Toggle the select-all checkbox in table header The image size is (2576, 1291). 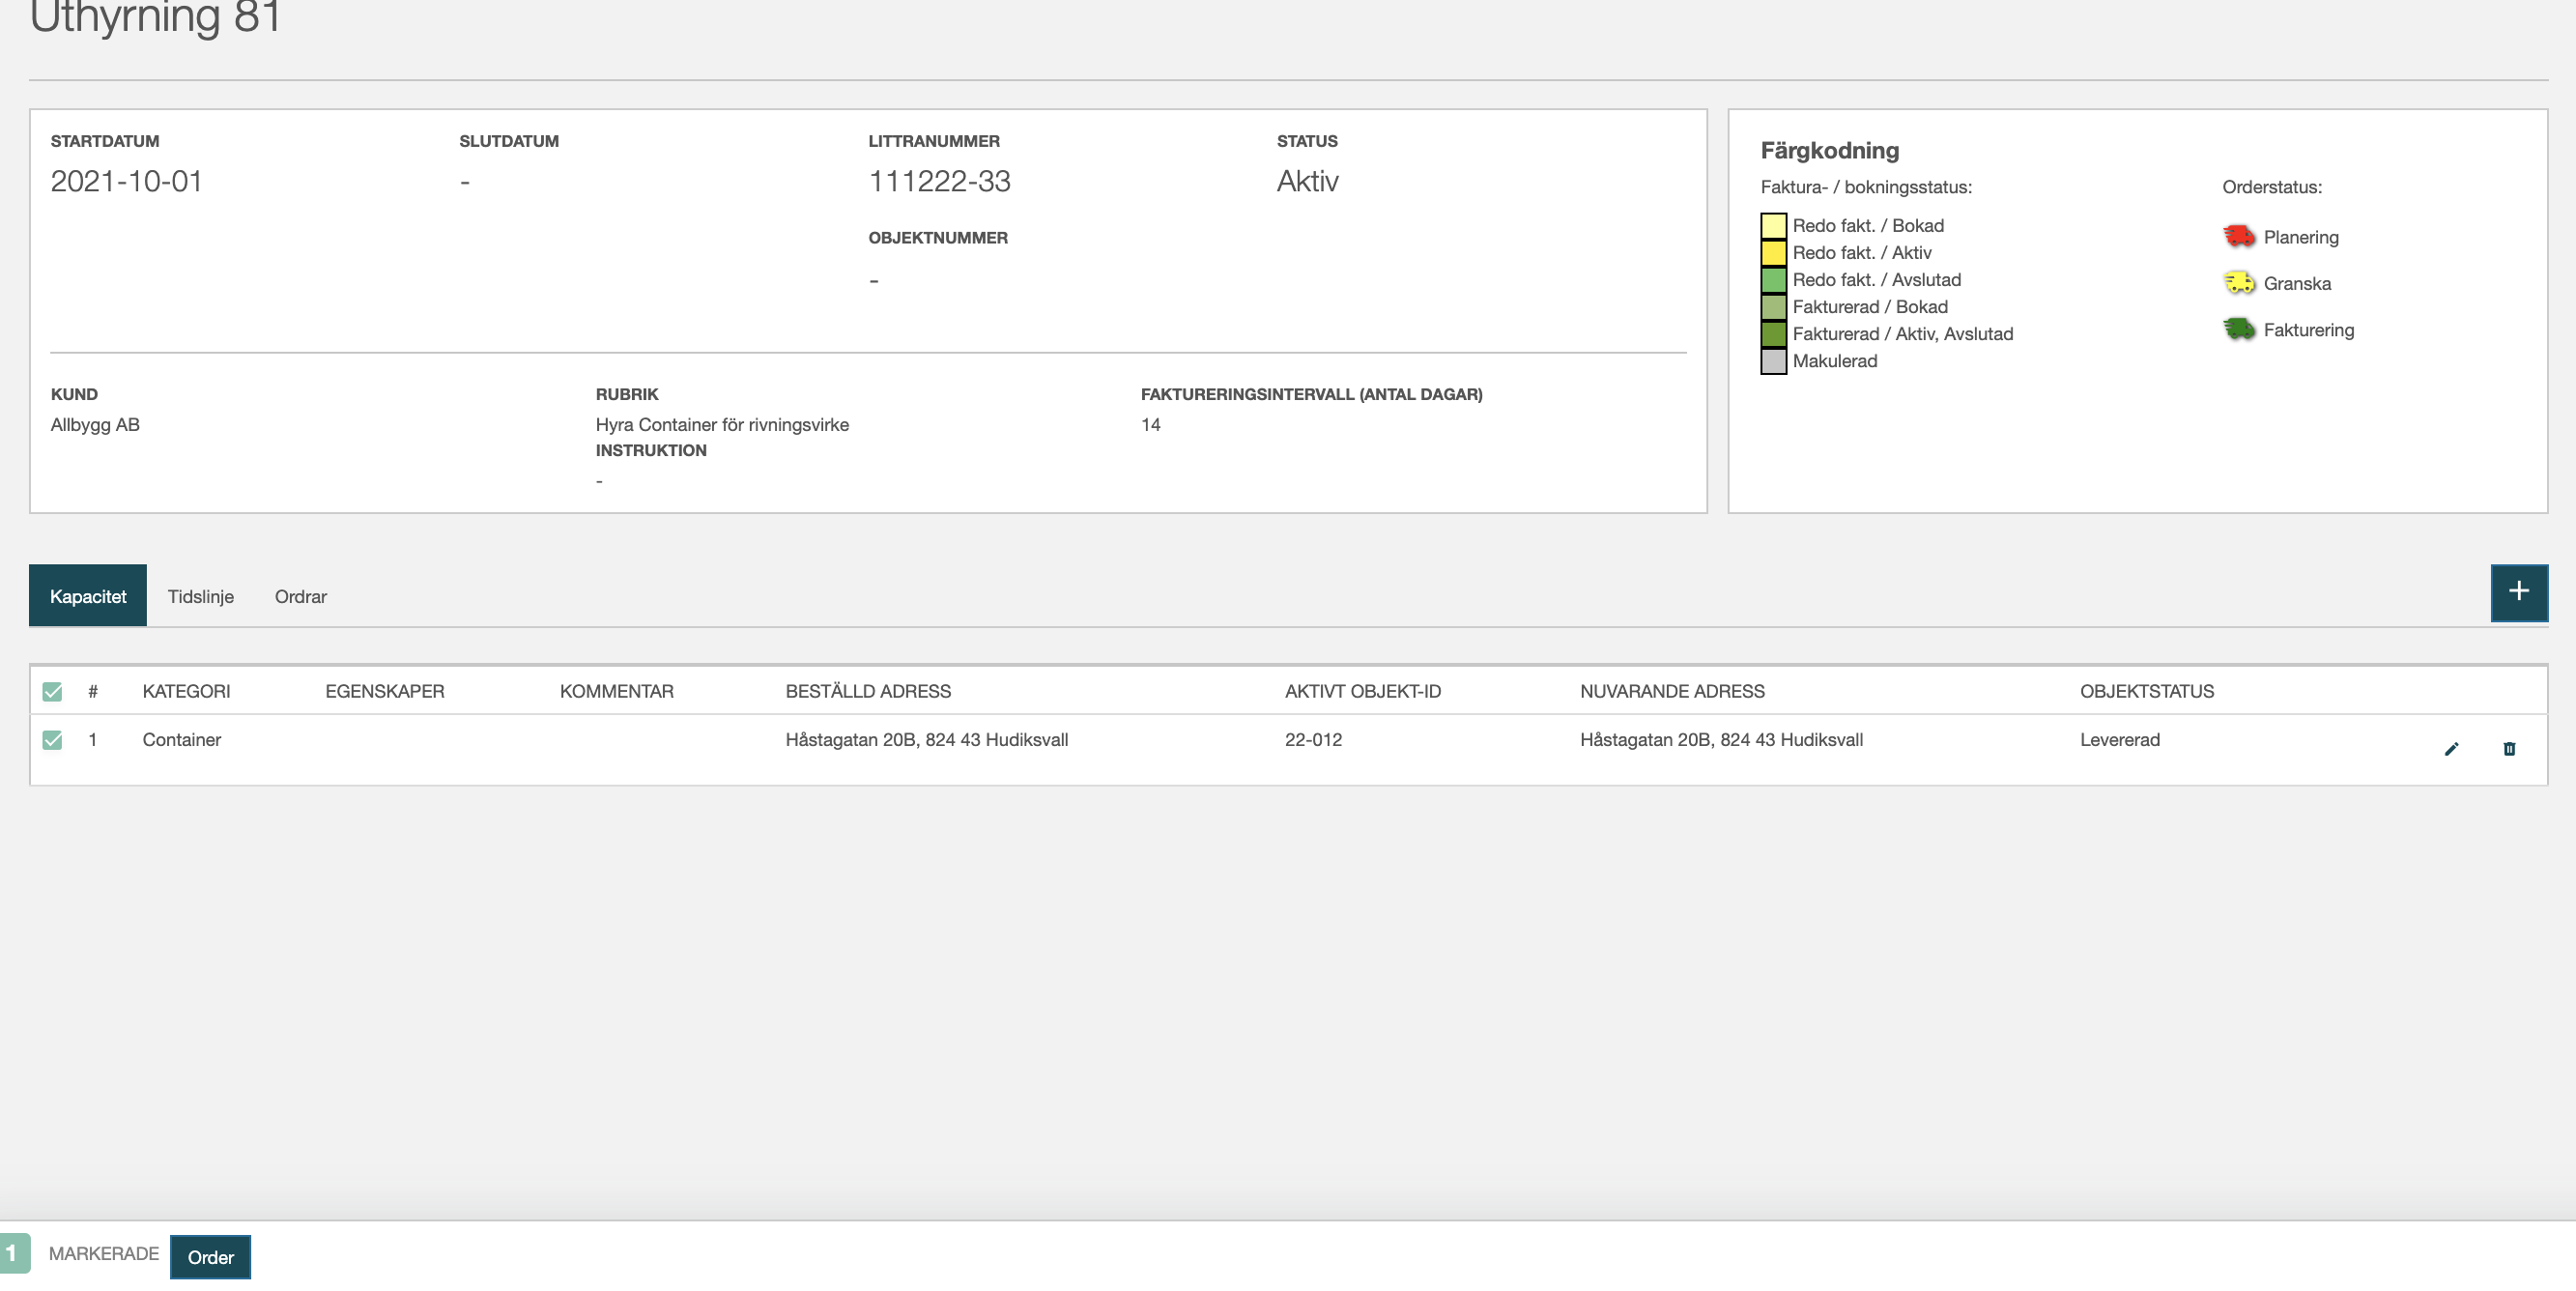click(x=53, y=692)
